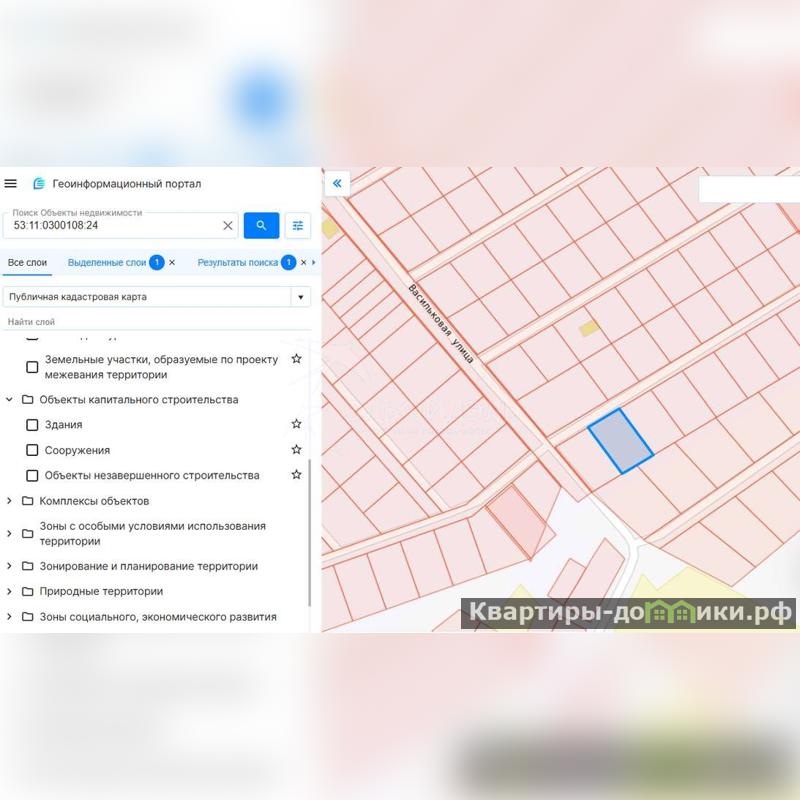This screenshot has width=800, height=800.
Task: Open the Публичная кадастровая карта dropdown
Action: 157,296
